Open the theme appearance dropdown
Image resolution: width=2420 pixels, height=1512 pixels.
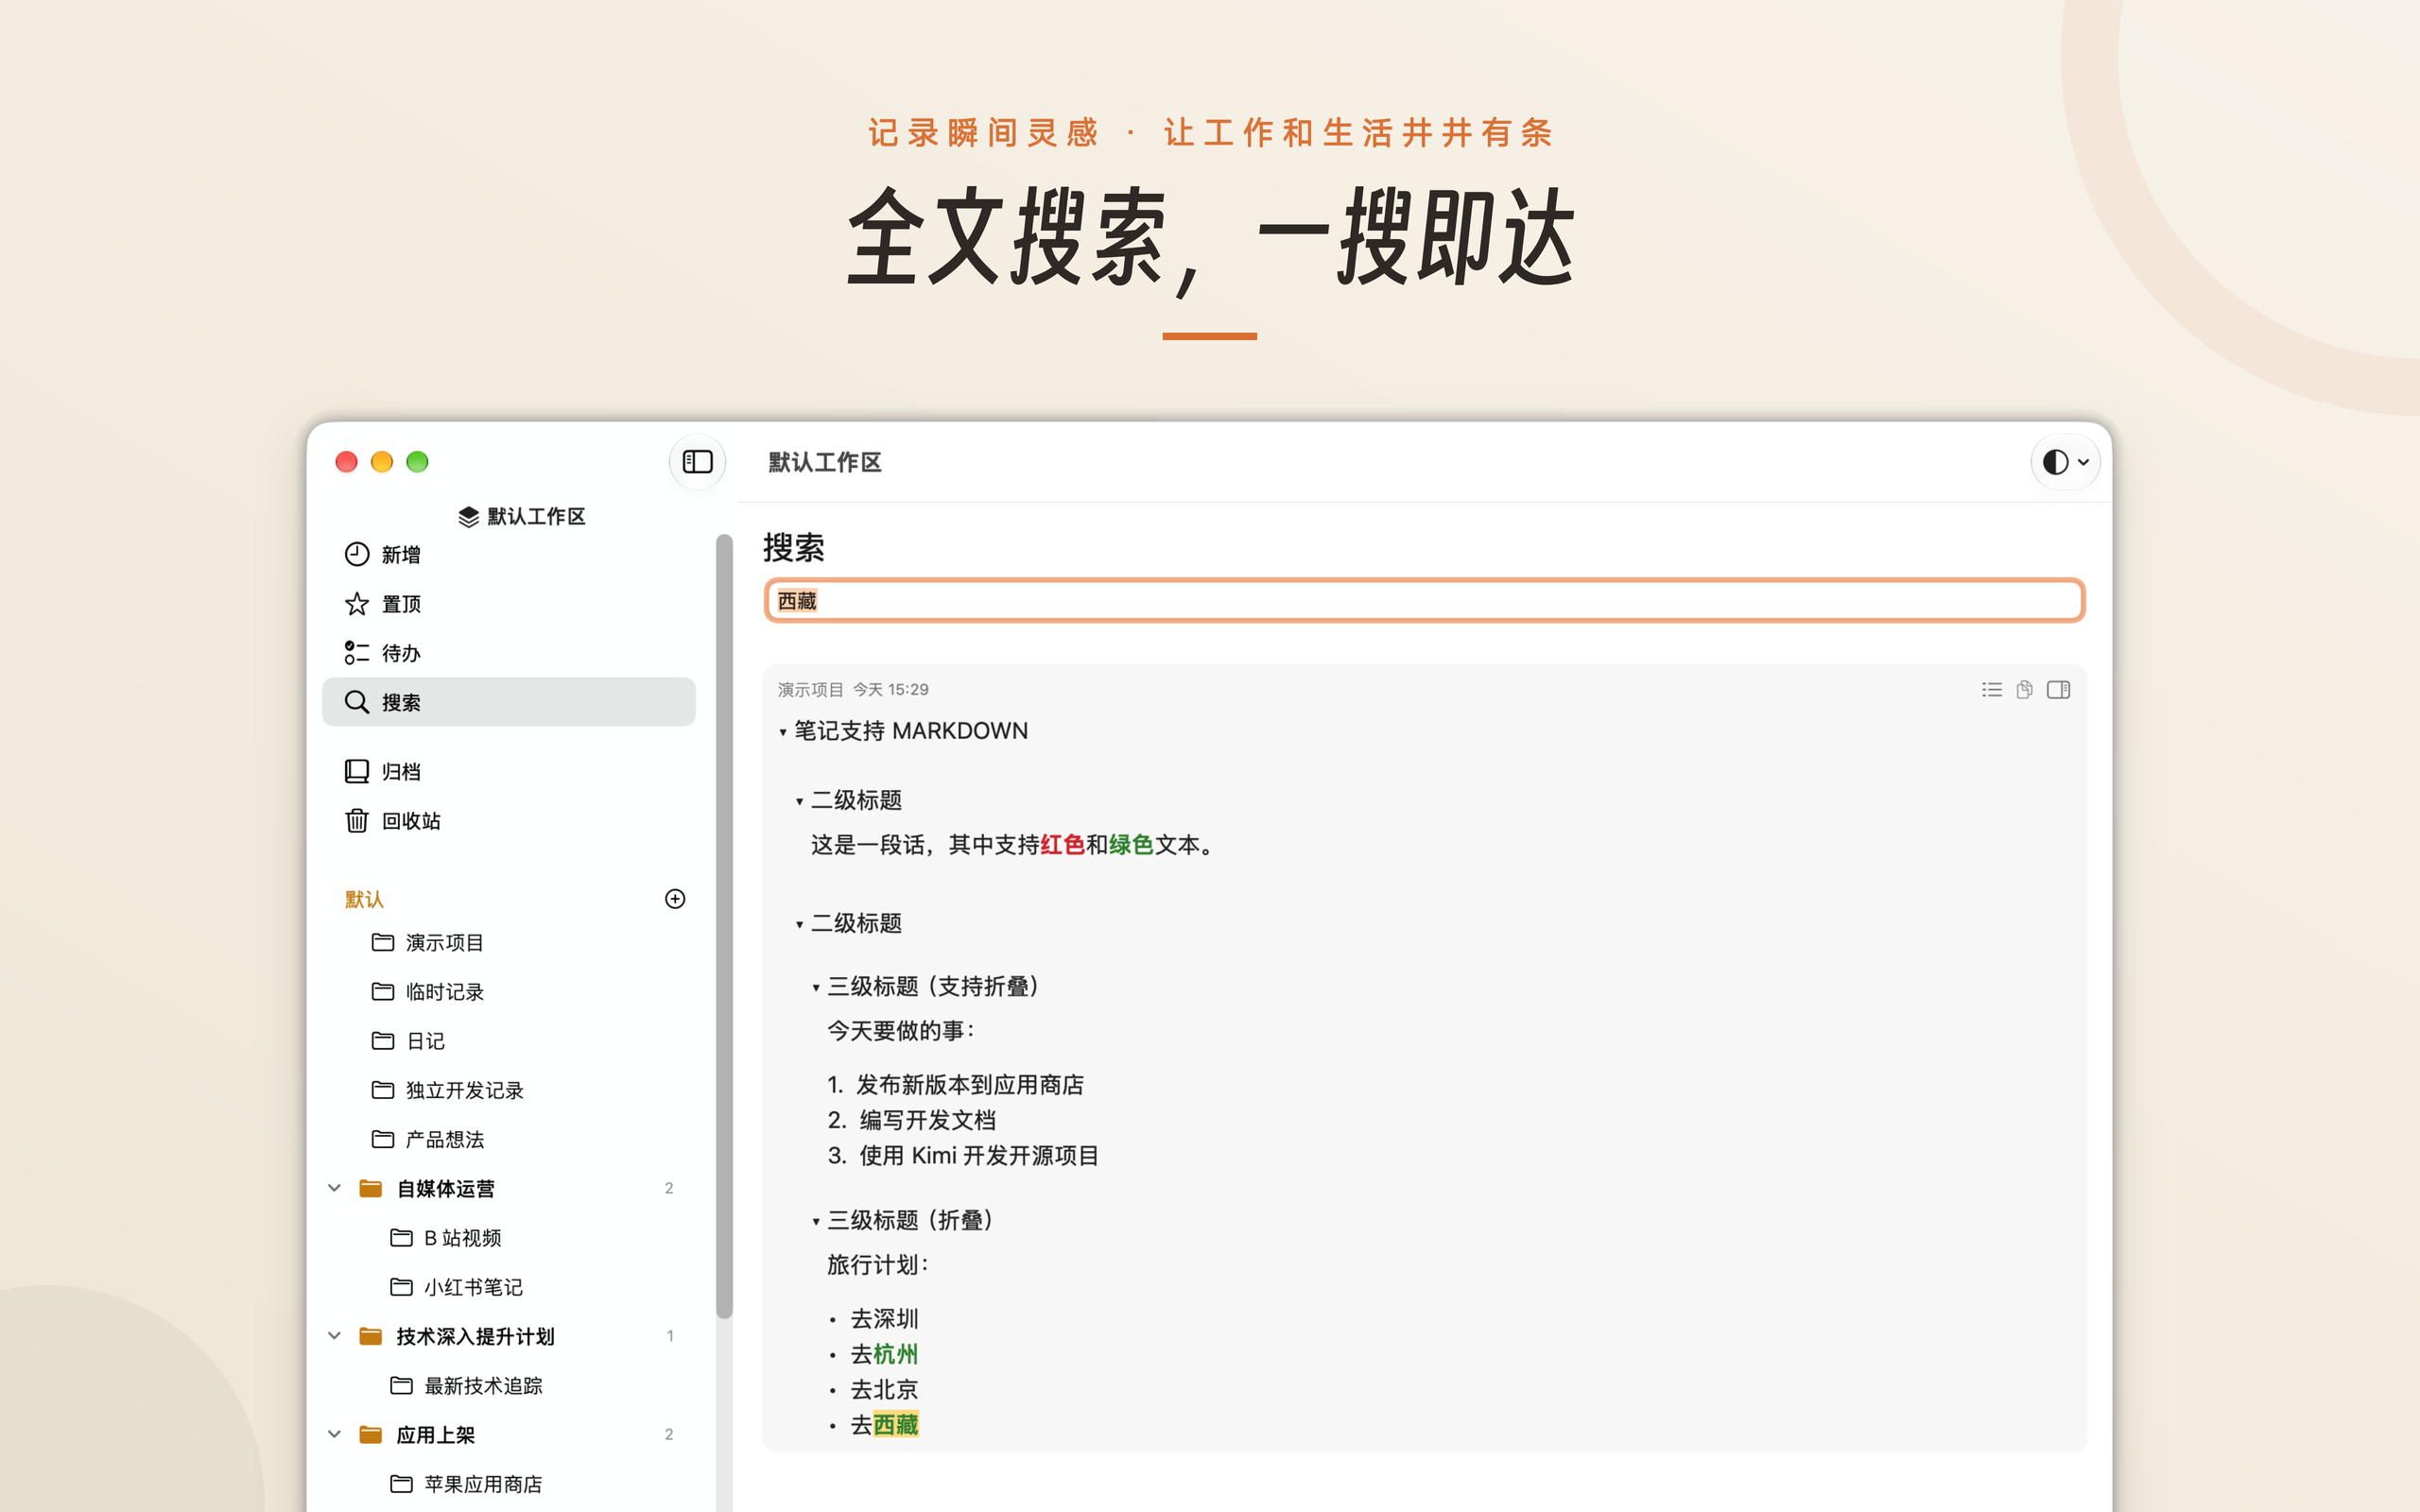(x=2065, y=462)
